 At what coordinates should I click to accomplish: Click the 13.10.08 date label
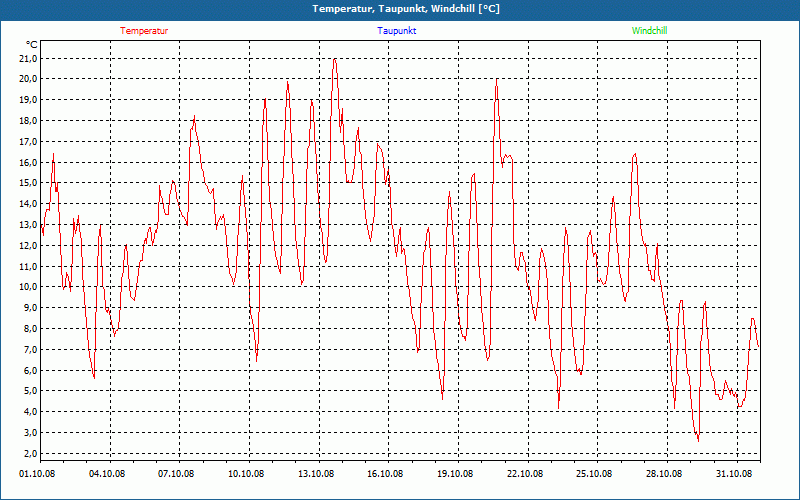pyautogui.click(x=316, y=473)
